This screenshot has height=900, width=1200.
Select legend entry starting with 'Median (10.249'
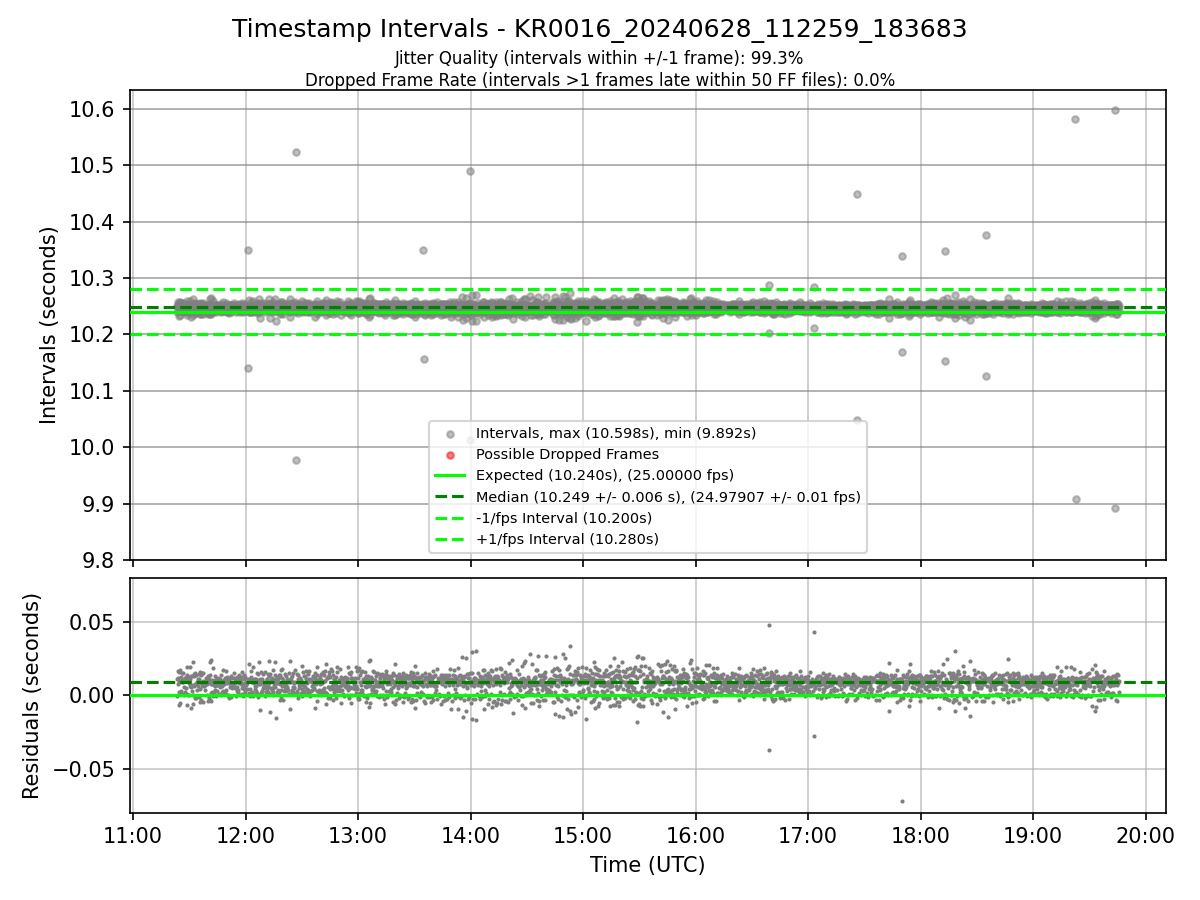668,497
